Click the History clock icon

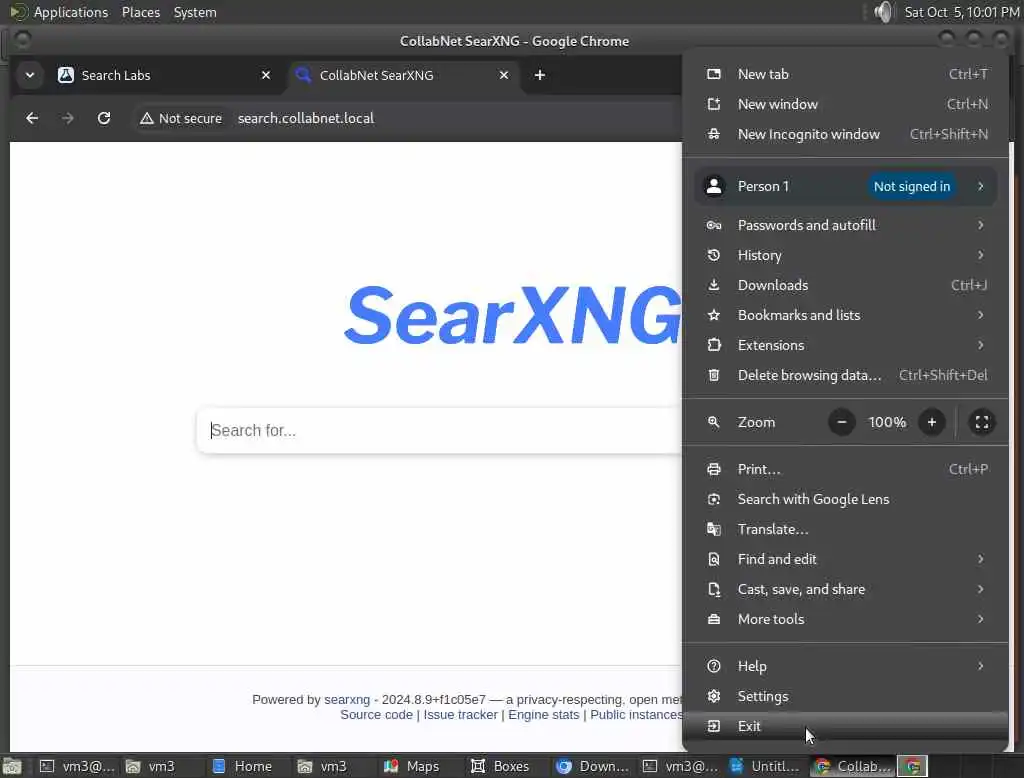(714, 255)
